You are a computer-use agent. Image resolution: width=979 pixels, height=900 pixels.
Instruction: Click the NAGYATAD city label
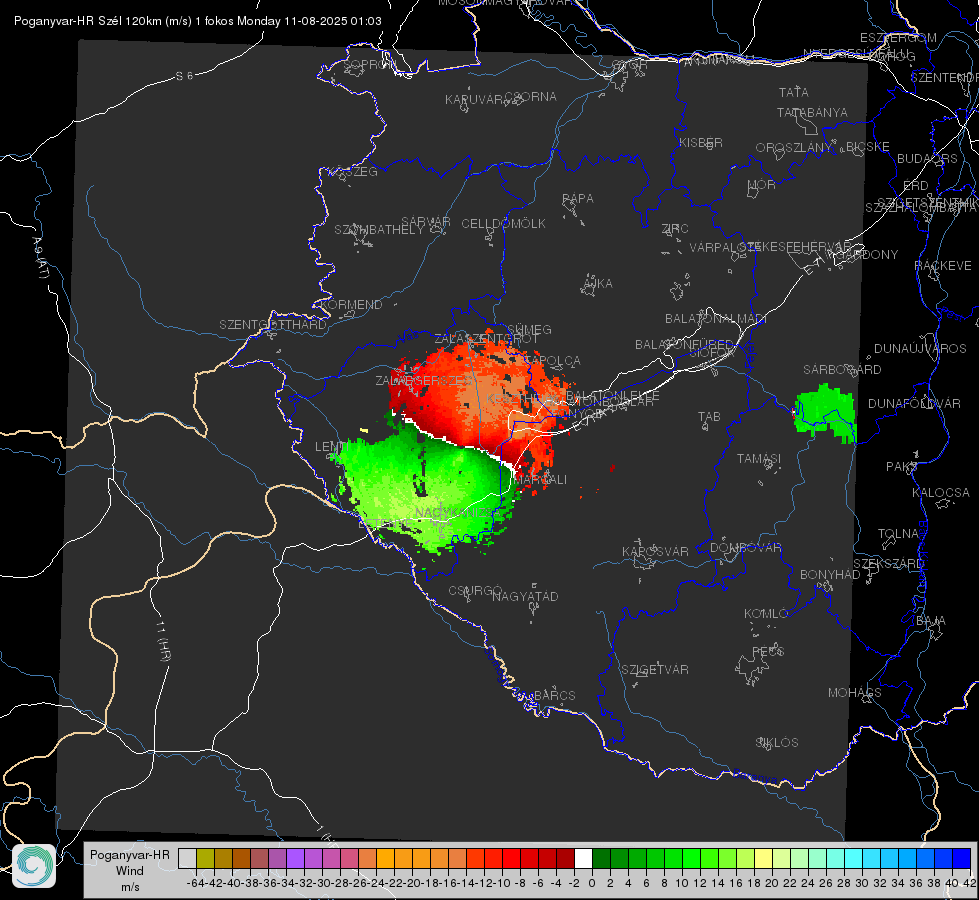point(525,596)
